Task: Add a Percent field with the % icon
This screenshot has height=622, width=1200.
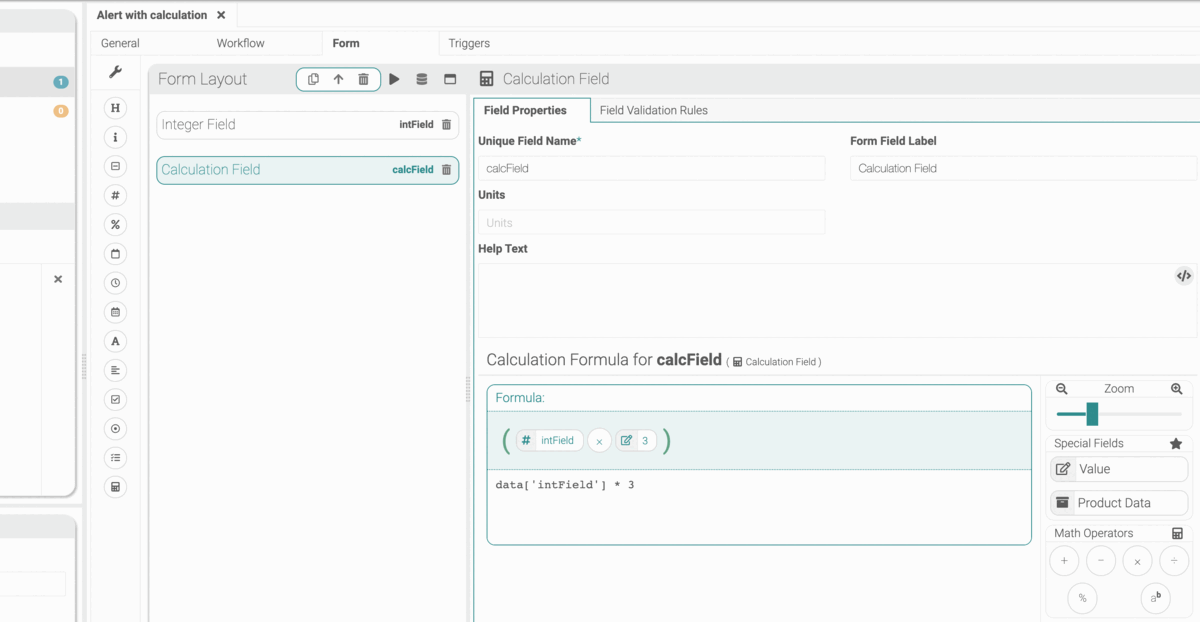Action: pyautogui.click(x=115, y=225)
